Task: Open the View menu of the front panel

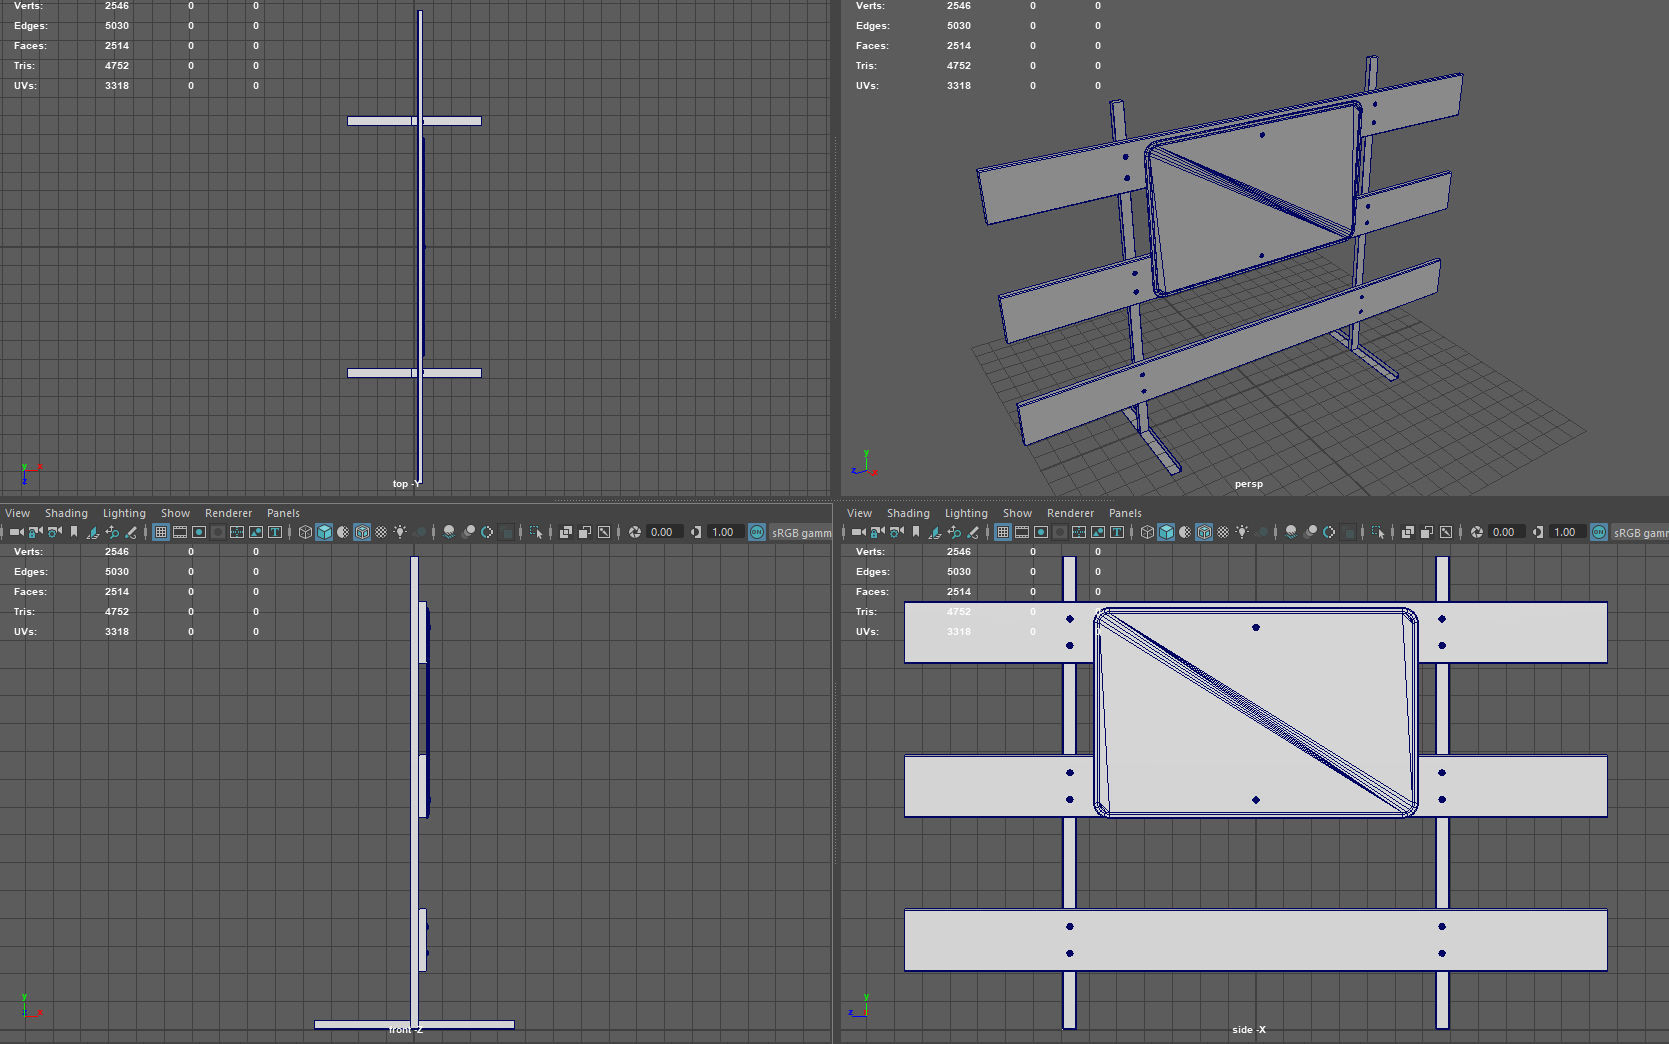Action: pyautogui.click(x=17, y=513)
